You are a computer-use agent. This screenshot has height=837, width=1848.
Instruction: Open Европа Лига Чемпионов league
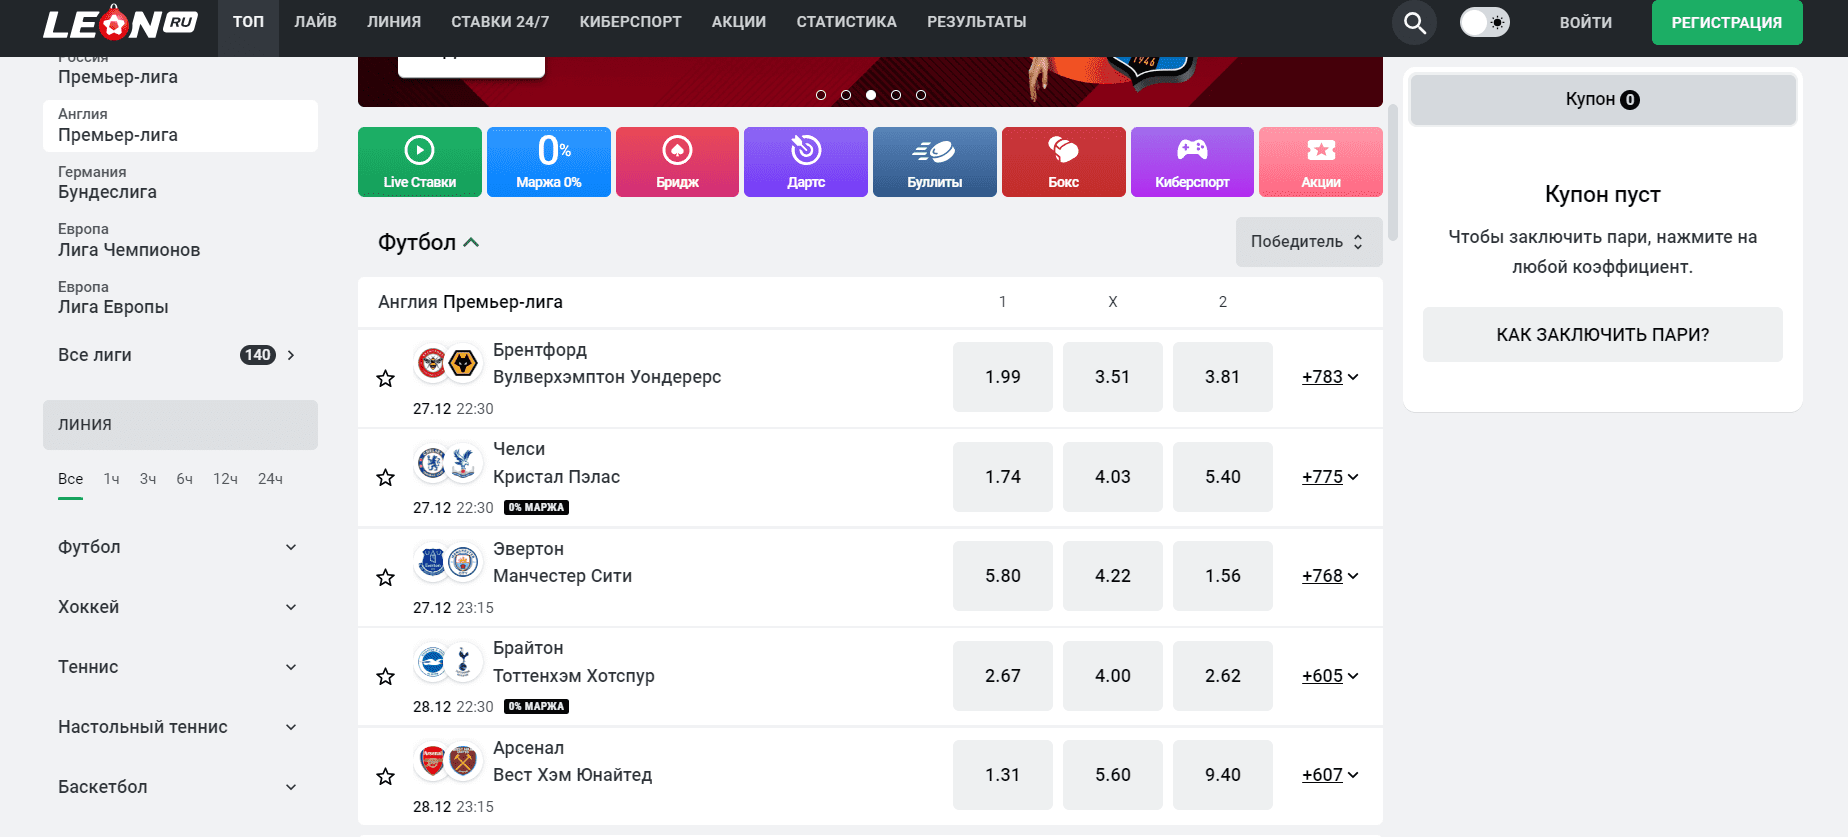tap(180, 241)
